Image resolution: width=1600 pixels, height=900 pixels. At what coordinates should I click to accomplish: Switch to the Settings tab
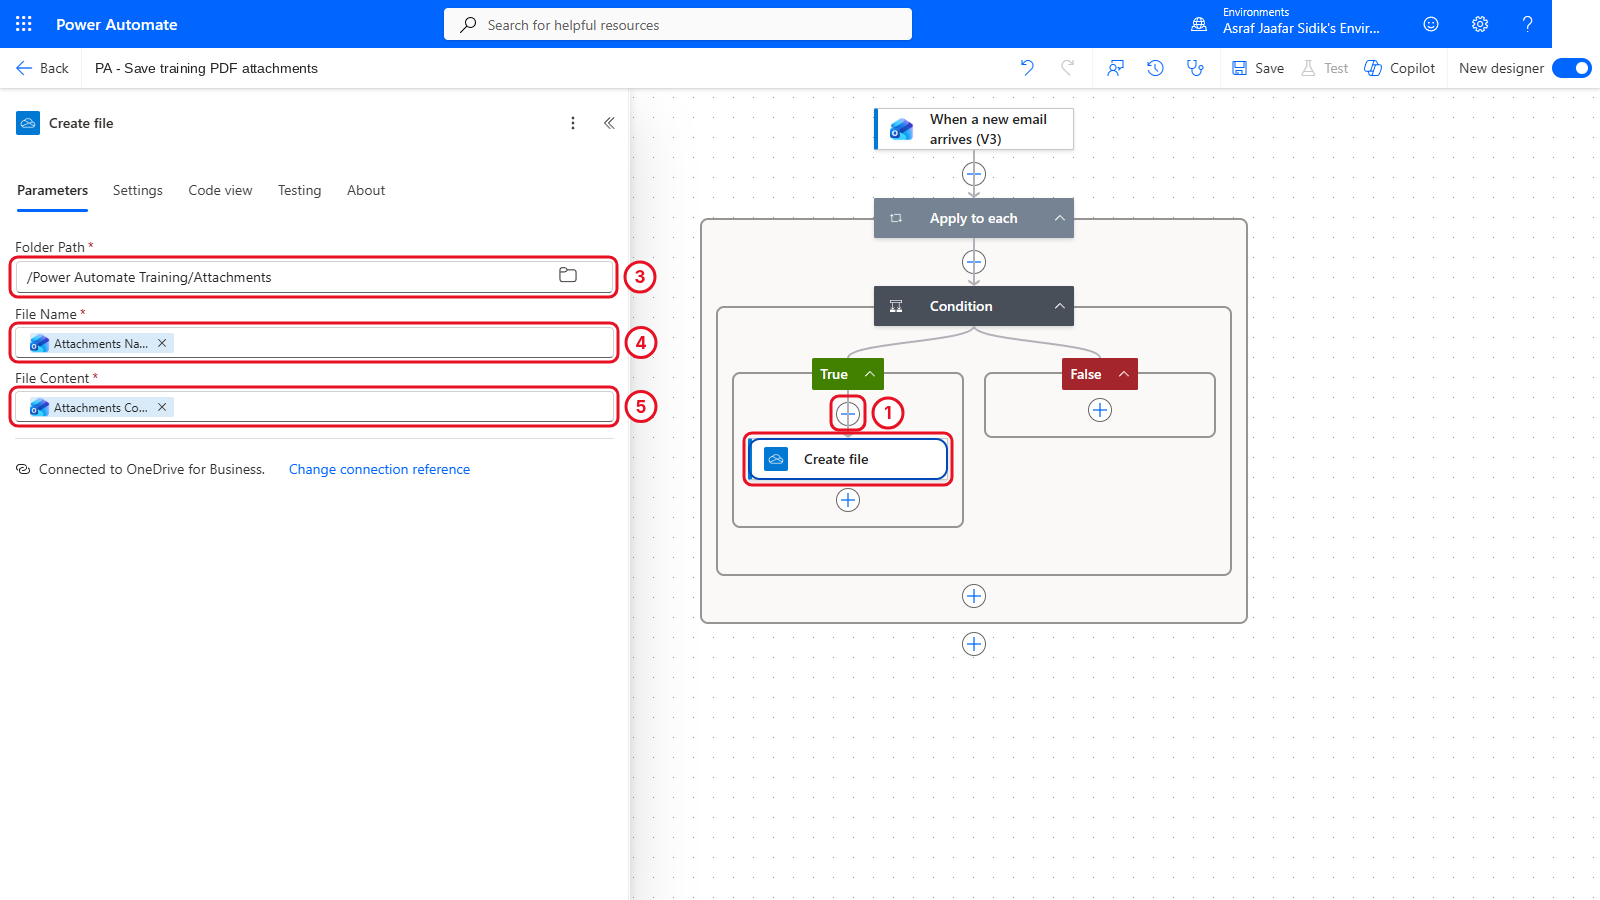(x=138, y=190)
